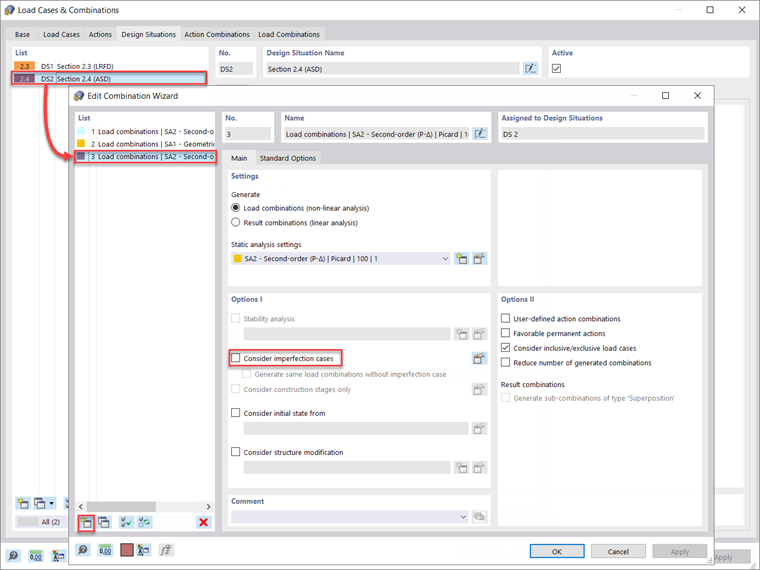
Task: Select wizard 1 Load combinations | SA2 - Second-o
Action: click(x=145, y=131)
